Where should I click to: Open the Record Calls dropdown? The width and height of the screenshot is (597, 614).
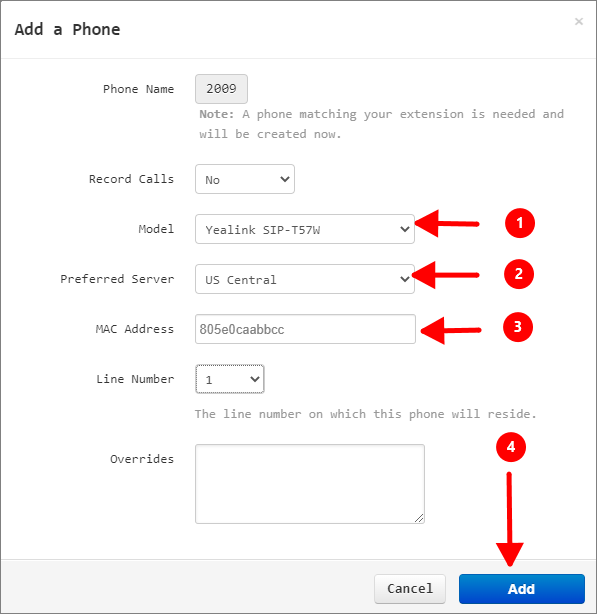(x=245, y=179)
